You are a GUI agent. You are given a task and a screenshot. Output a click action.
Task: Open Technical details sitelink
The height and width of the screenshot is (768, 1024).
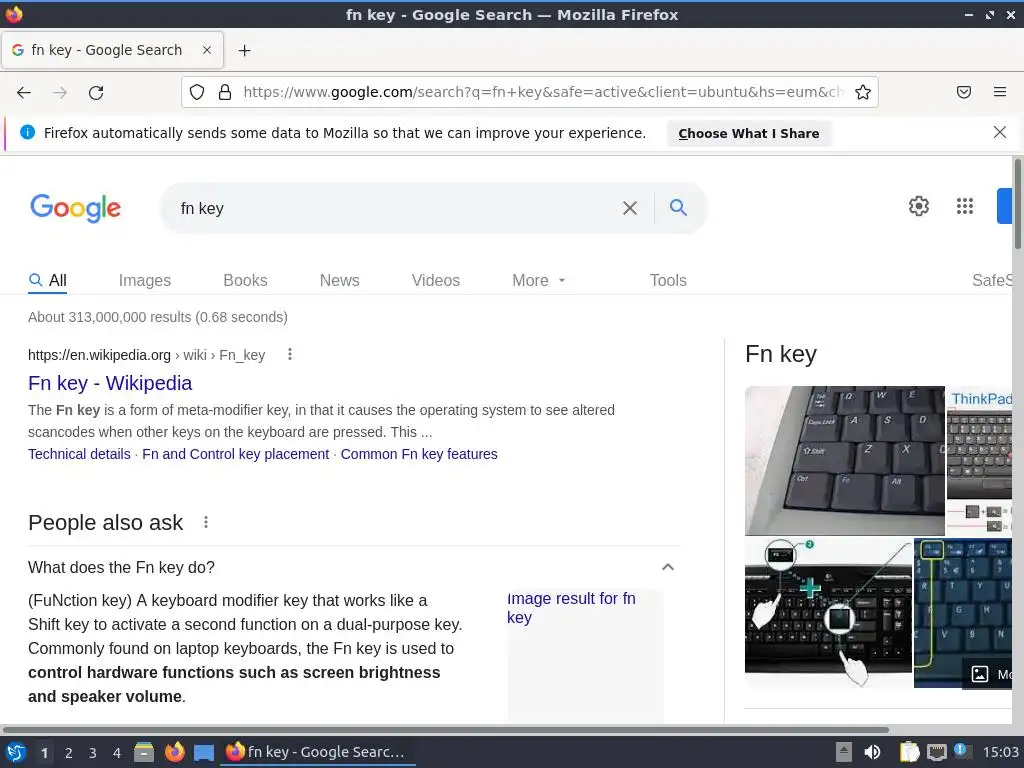point(79,454)
